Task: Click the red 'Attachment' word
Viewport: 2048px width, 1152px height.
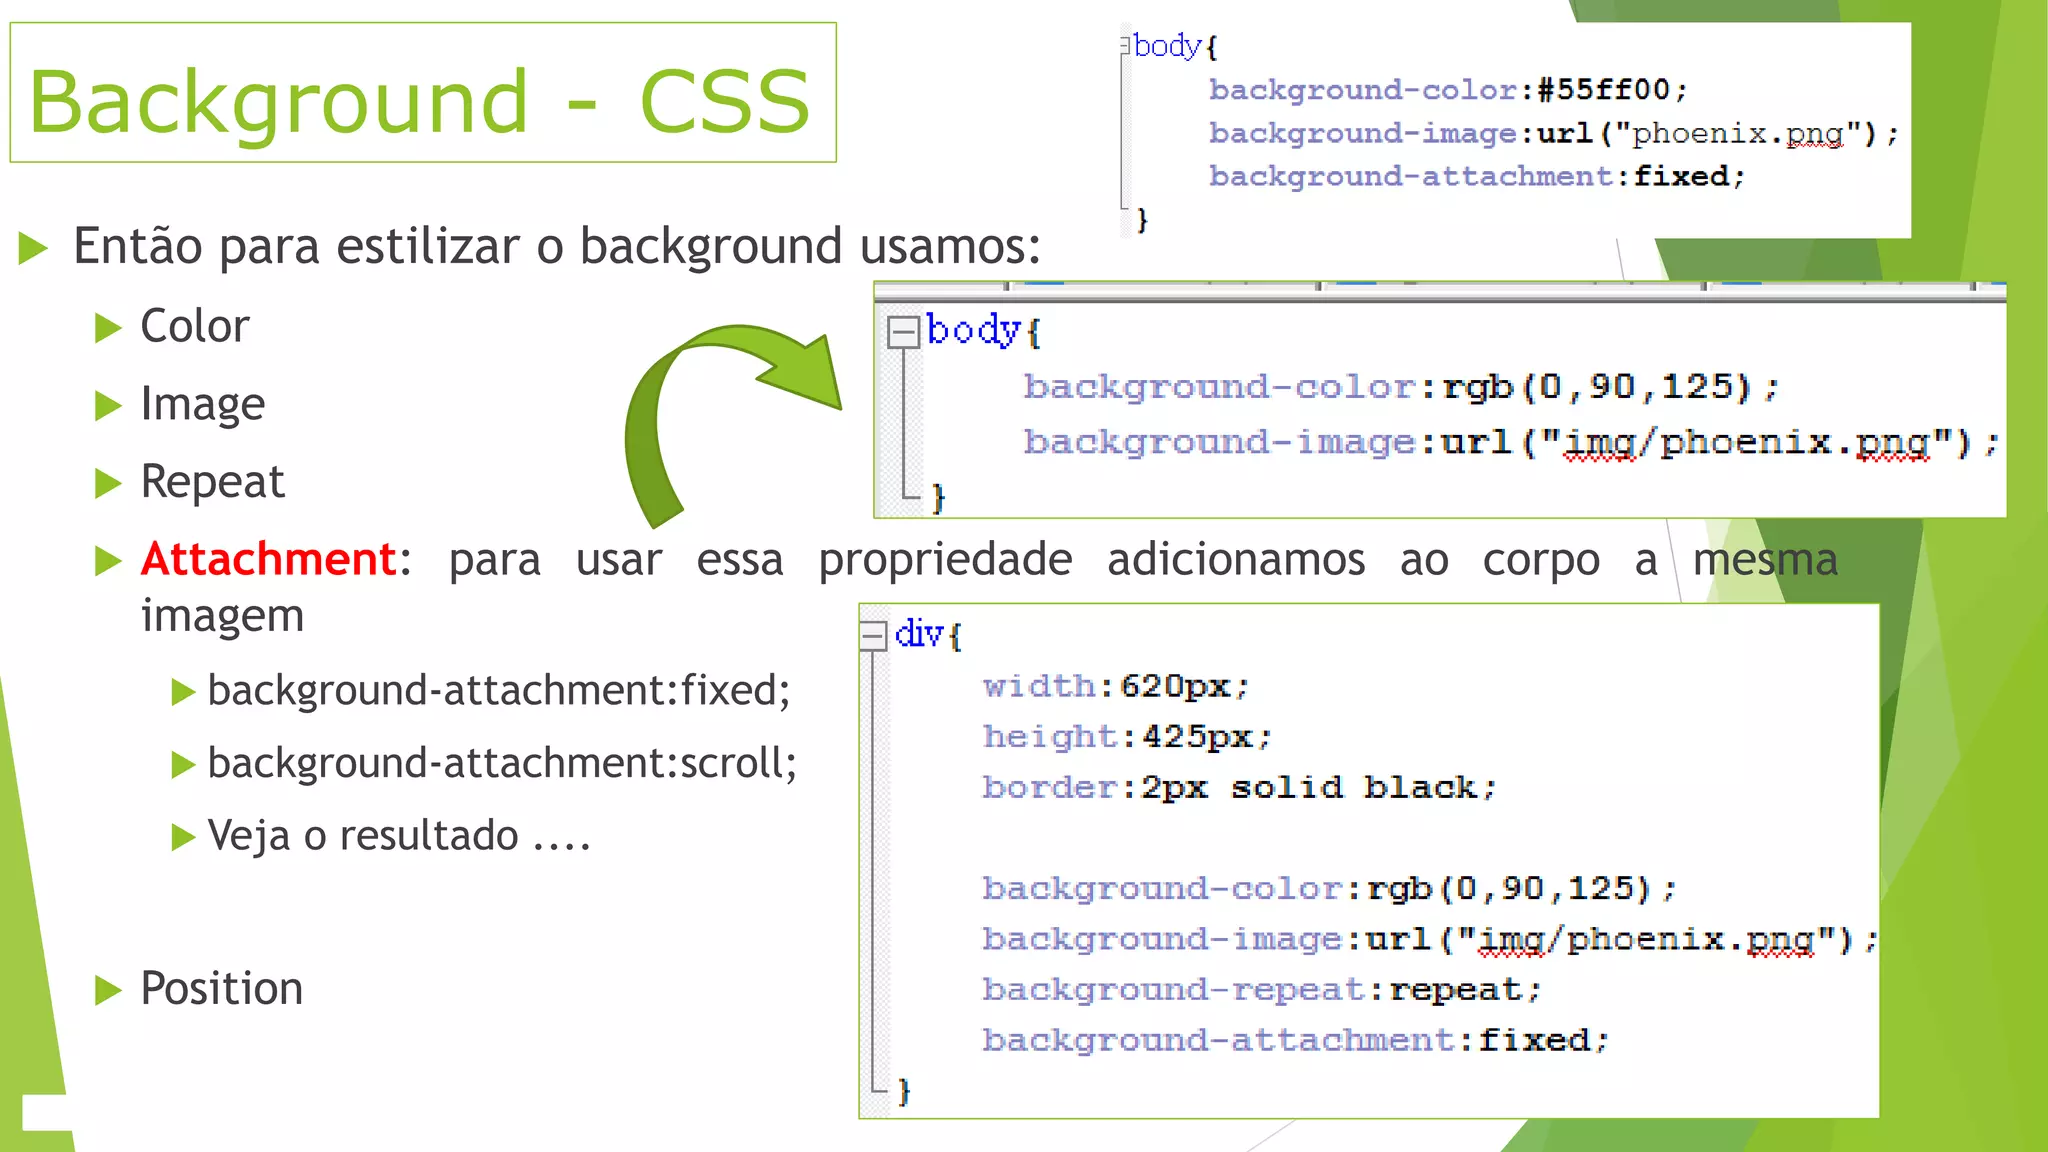Action: click(x=269, y=559)
